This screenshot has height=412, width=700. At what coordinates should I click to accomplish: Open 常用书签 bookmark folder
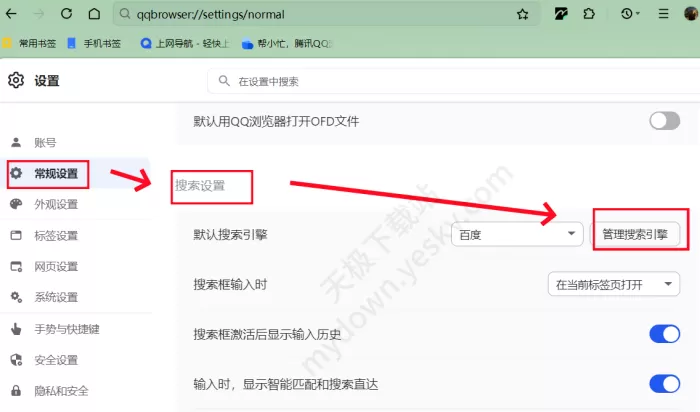coord(29,43)
